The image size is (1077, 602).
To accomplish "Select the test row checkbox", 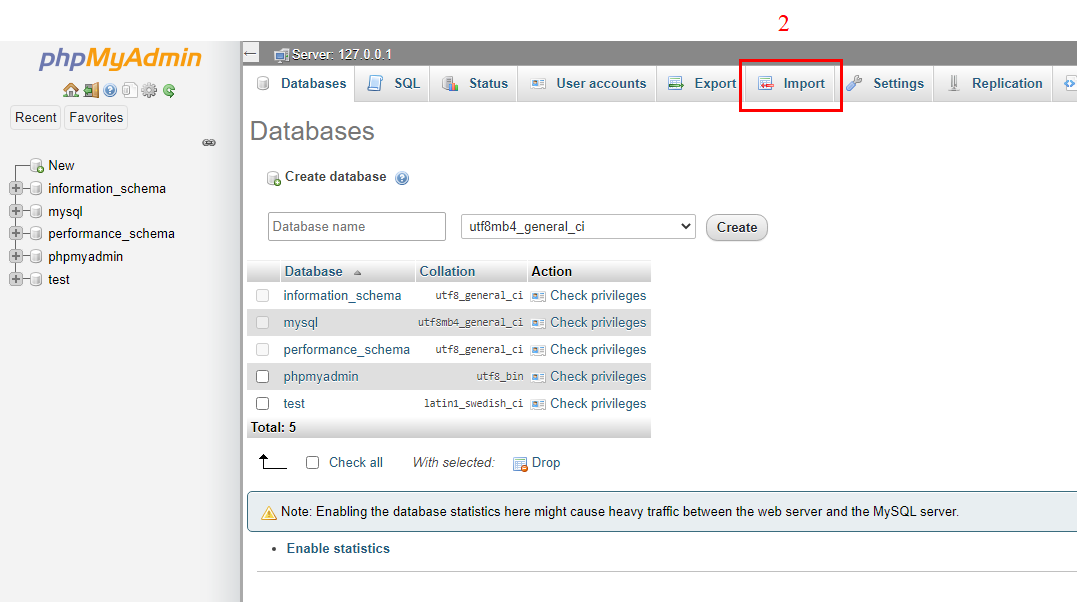I will [262, 403].
